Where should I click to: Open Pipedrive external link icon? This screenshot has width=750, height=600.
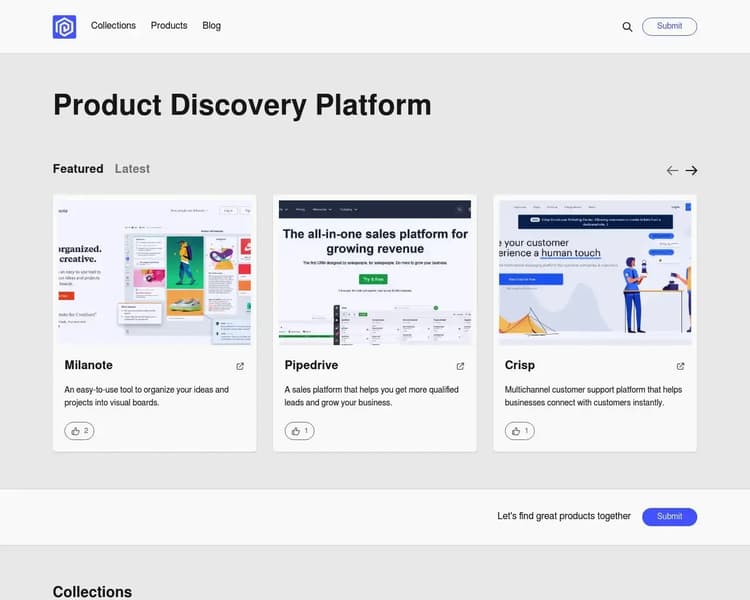point(460,366)
